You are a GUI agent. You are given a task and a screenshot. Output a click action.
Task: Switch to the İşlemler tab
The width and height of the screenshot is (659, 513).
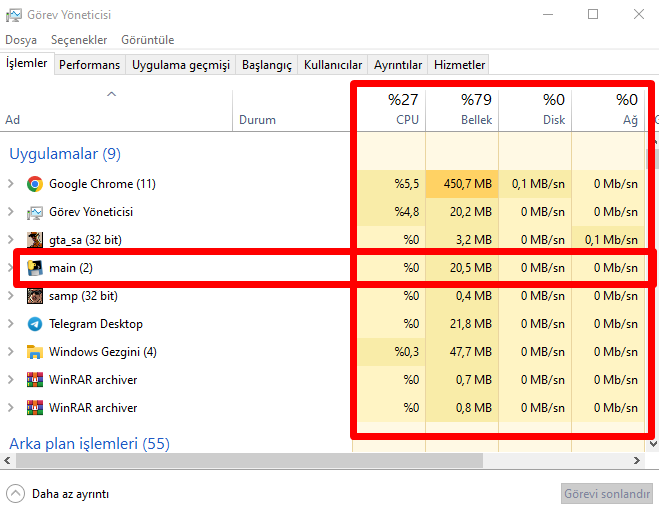(27, 63)
